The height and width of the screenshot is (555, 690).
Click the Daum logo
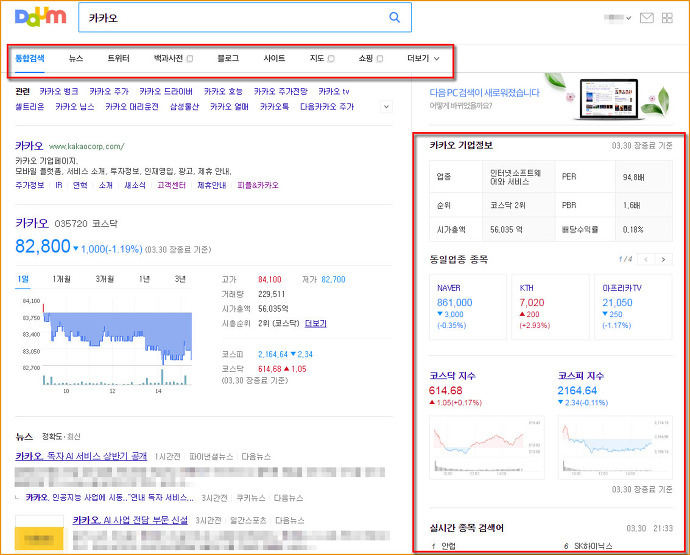[40, 17]
